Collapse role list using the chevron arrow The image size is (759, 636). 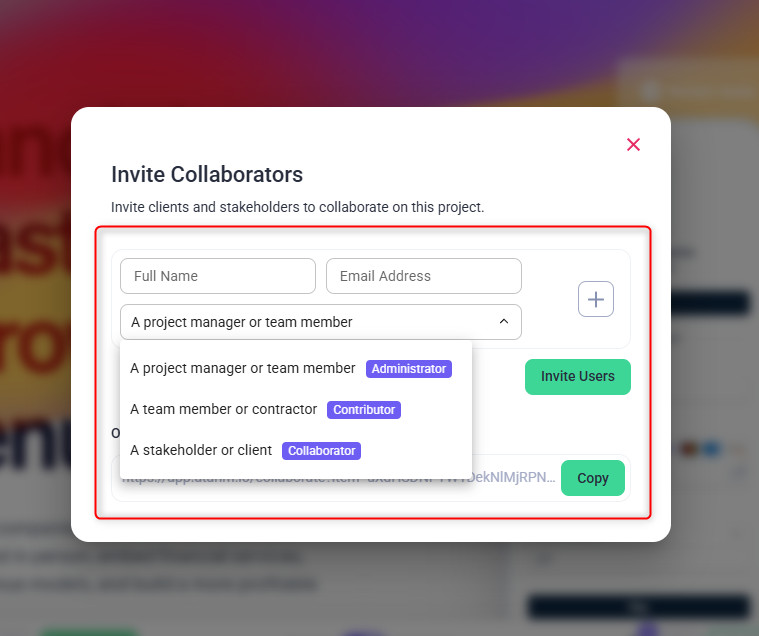click(x=503, y=321)
